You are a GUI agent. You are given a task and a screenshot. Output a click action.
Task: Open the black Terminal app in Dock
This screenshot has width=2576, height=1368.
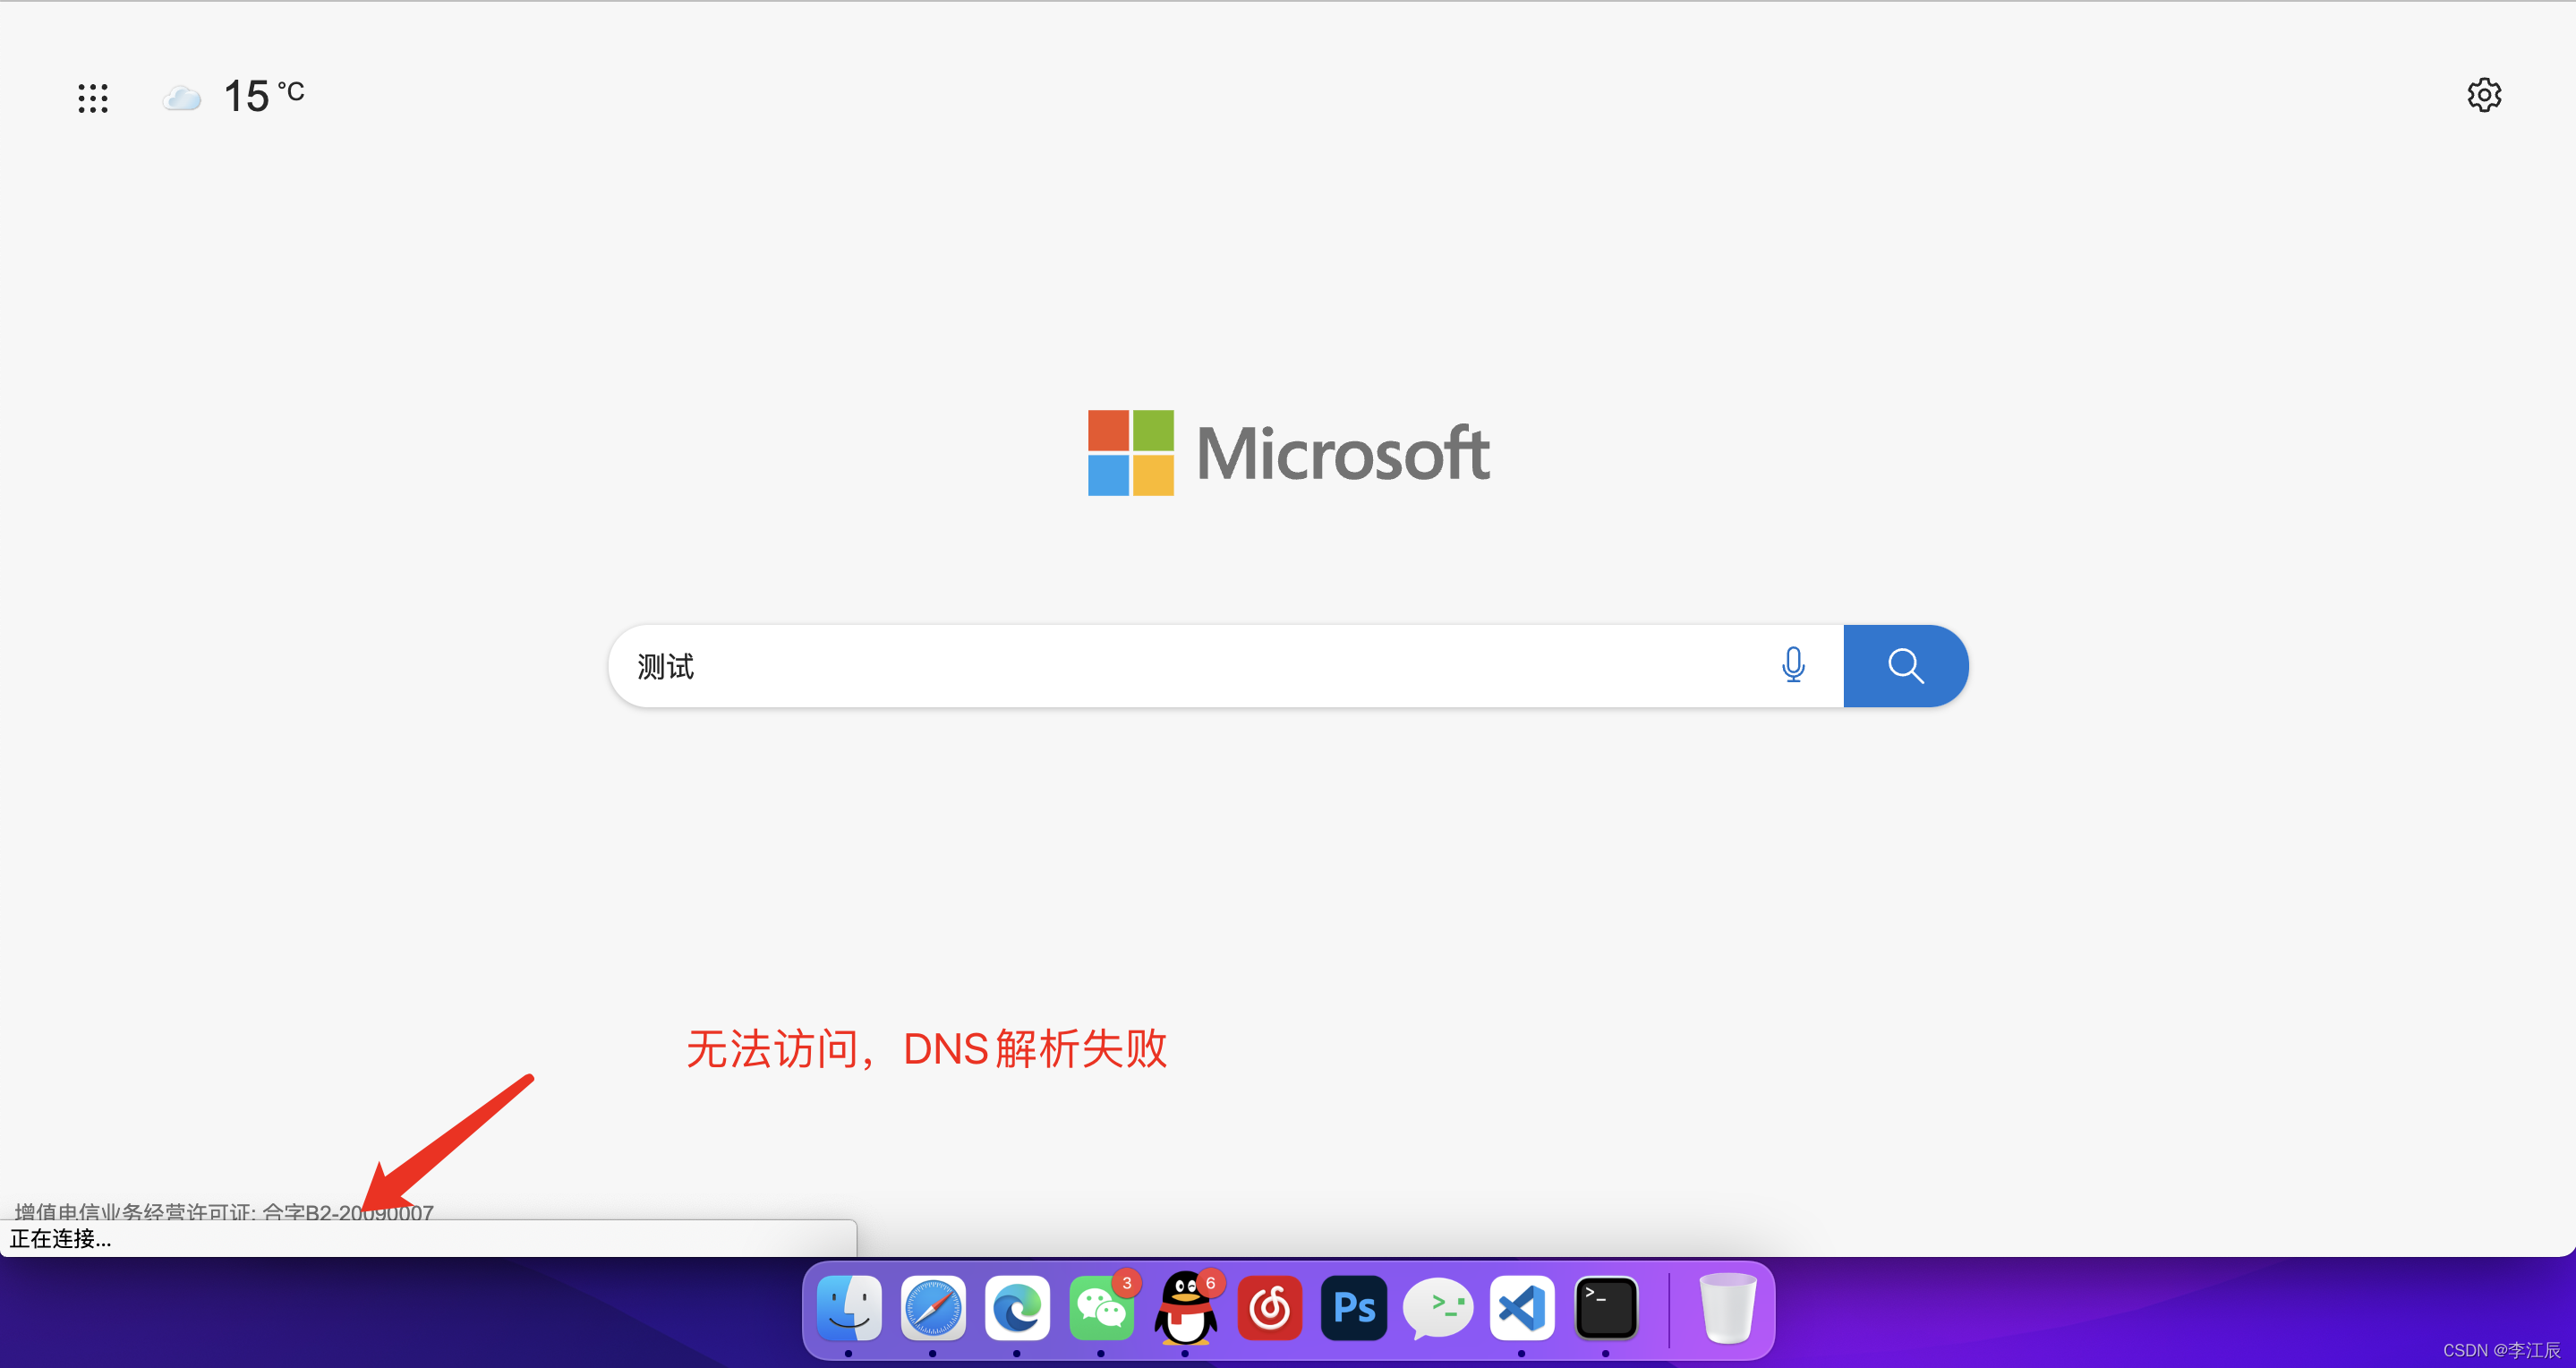click(1606, 1308)
